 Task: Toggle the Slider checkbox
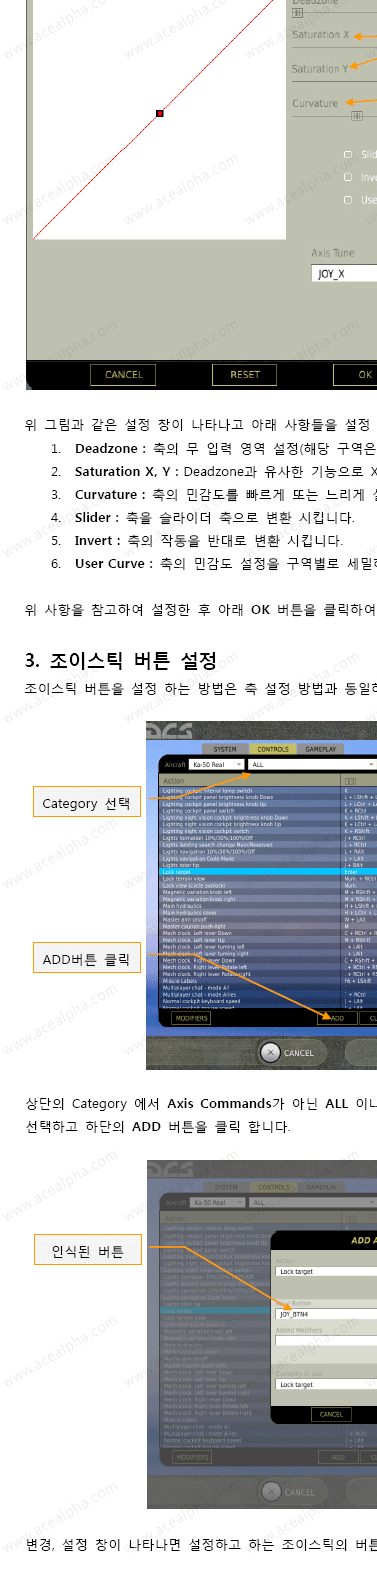348,155
